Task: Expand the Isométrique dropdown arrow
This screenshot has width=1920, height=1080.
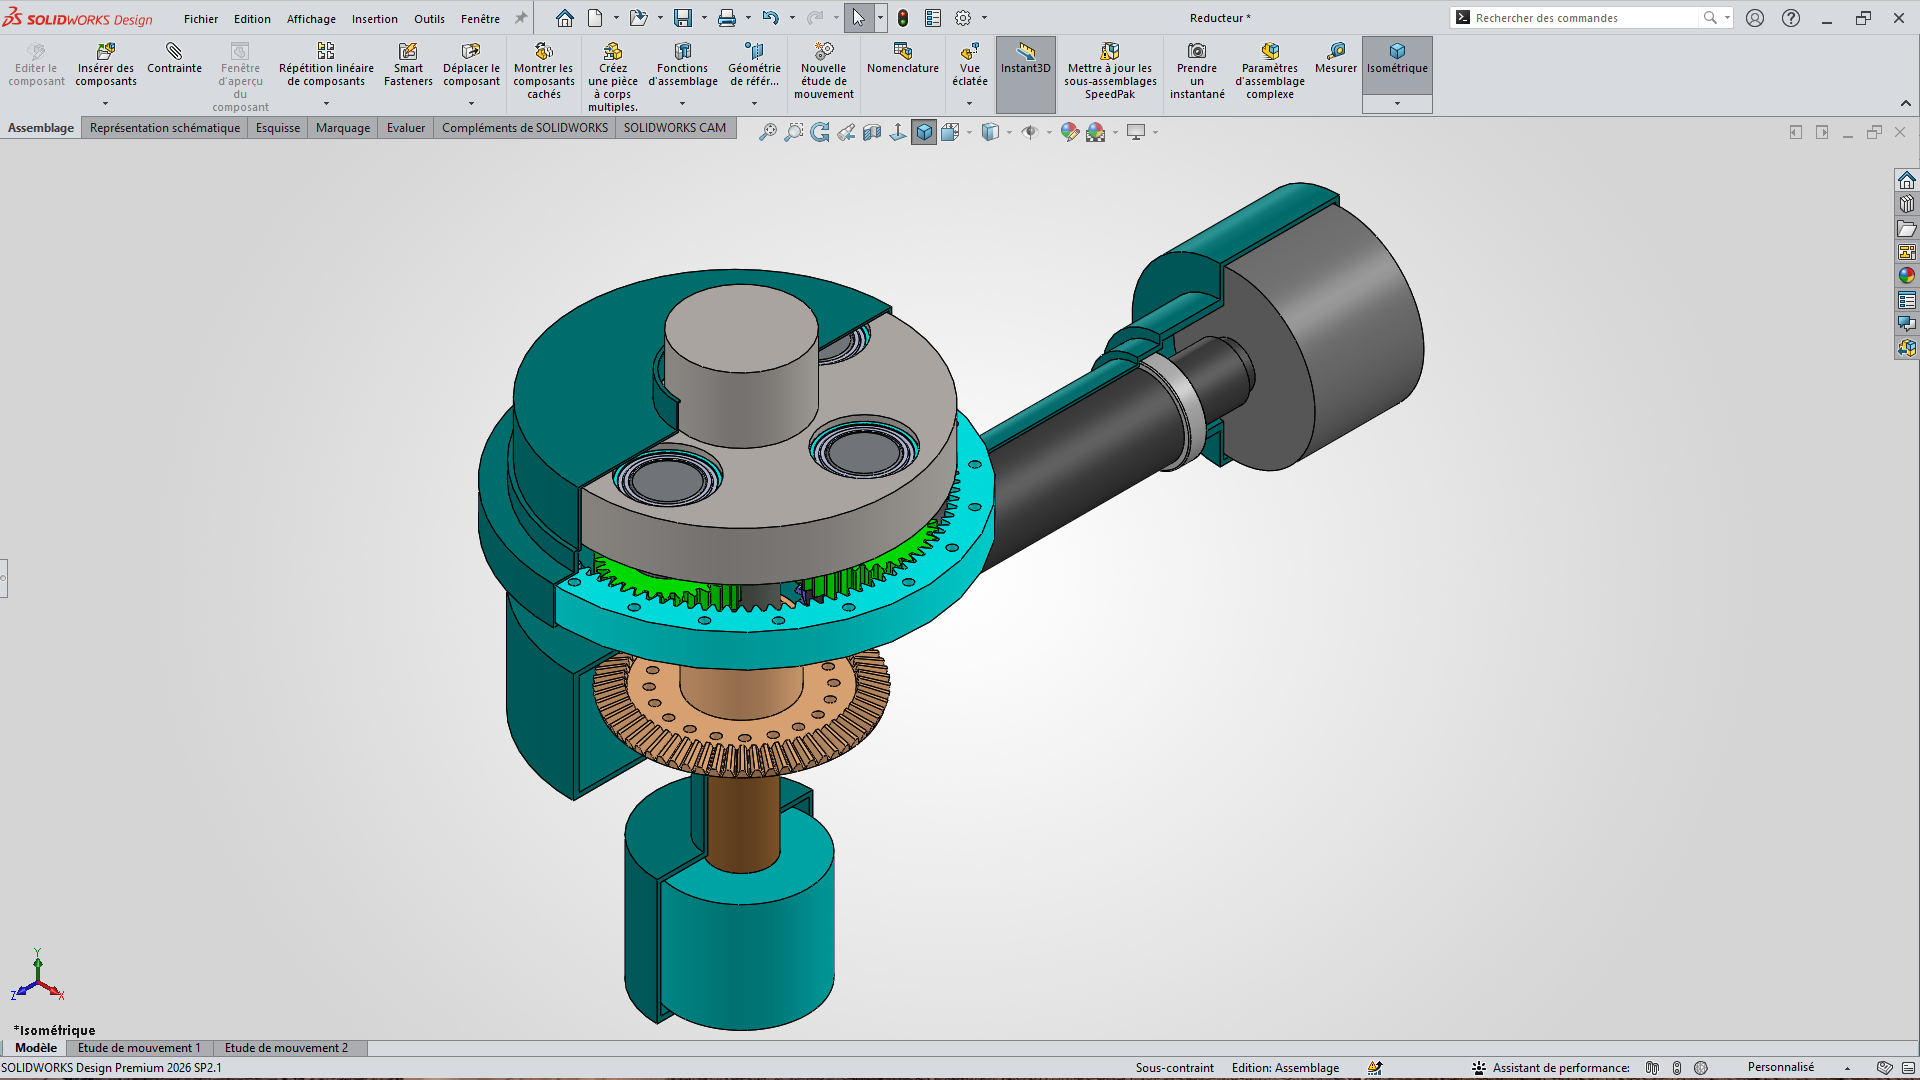Action: (1397, 104)
